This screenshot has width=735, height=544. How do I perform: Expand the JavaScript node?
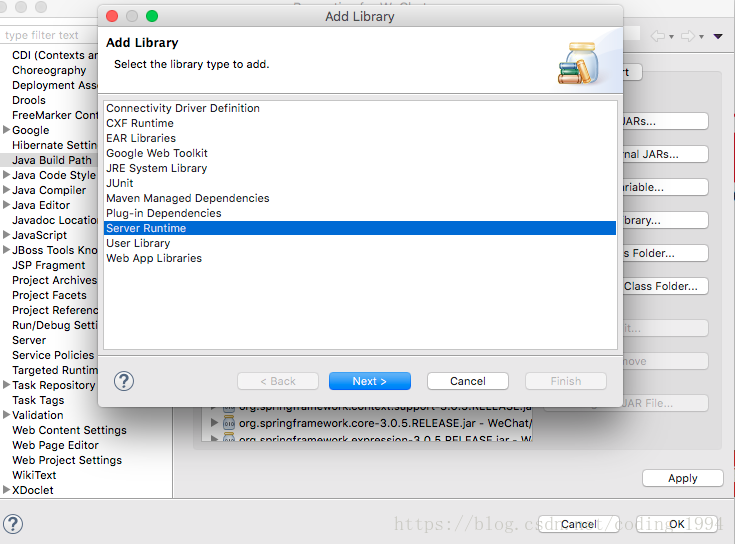click(6, 235)
